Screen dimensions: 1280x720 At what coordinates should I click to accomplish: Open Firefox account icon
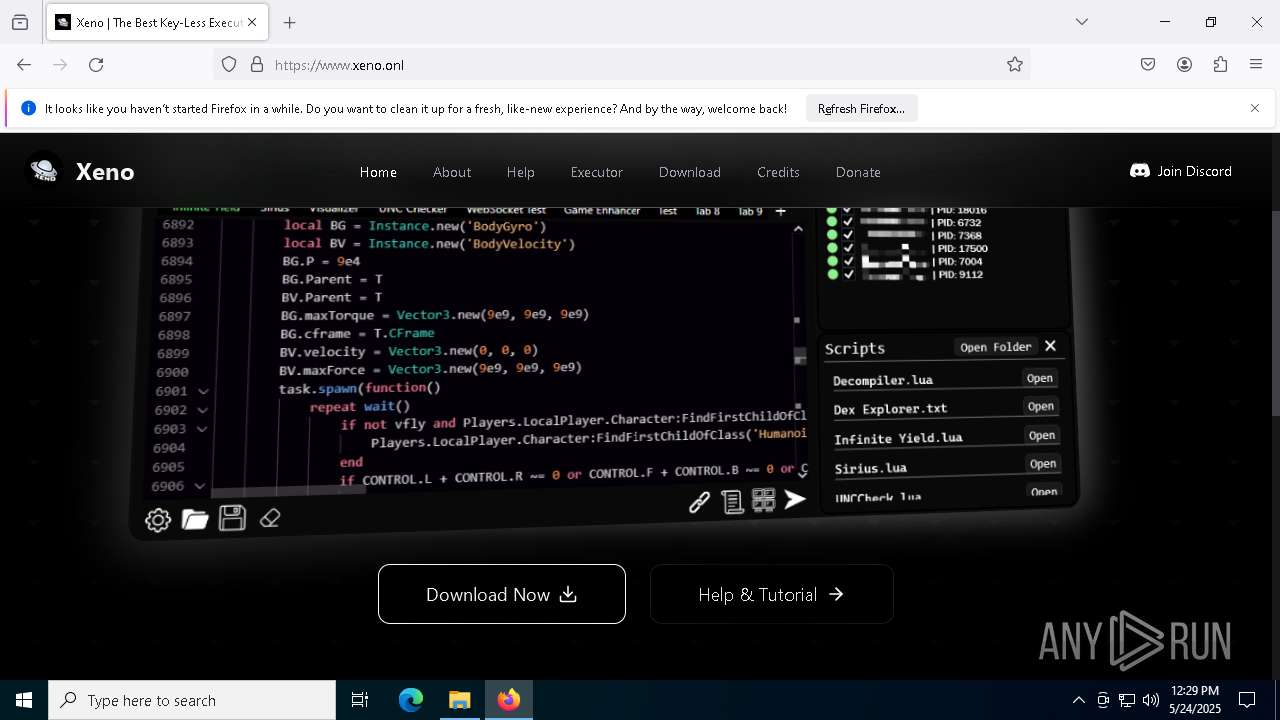click(1184, 64)
